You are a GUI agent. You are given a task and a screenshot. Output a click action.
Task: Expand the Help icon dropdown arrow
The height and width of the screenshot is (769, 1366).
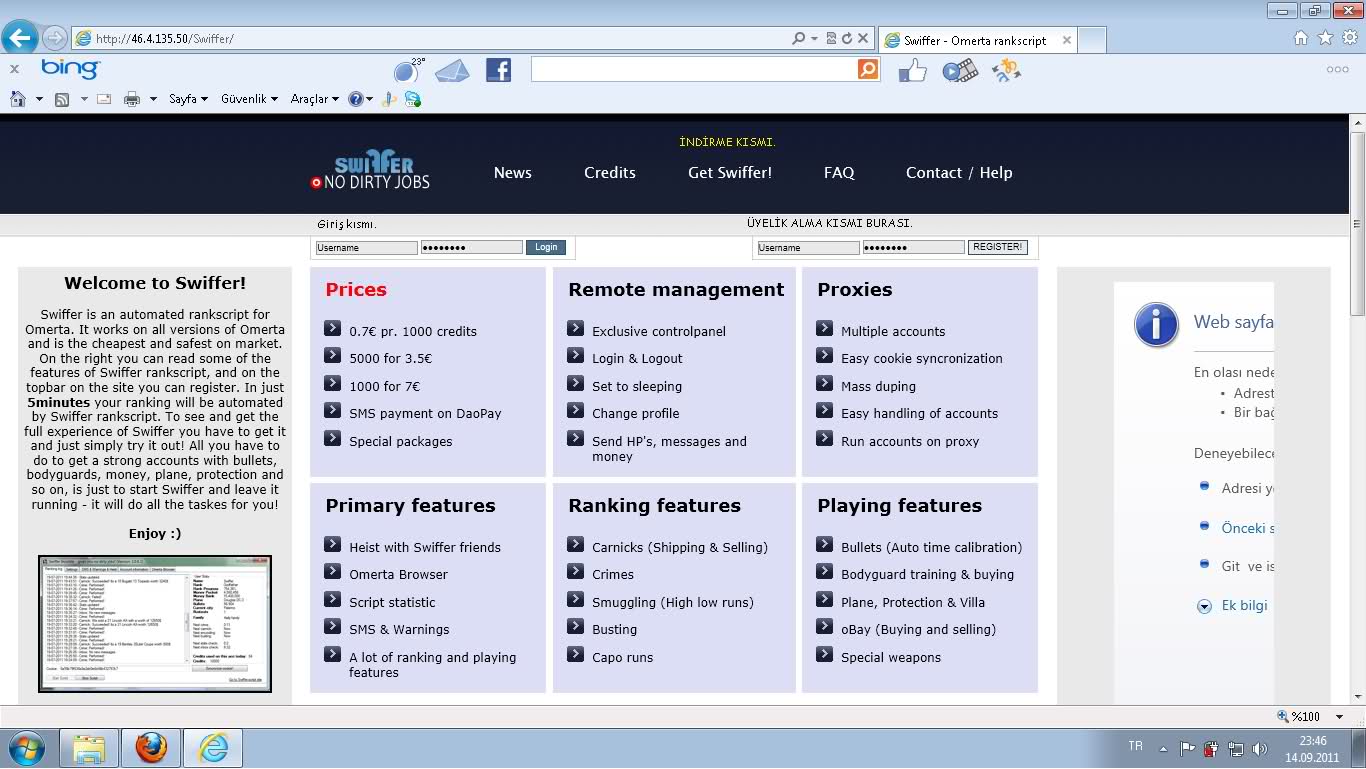(x=370, y=99)
